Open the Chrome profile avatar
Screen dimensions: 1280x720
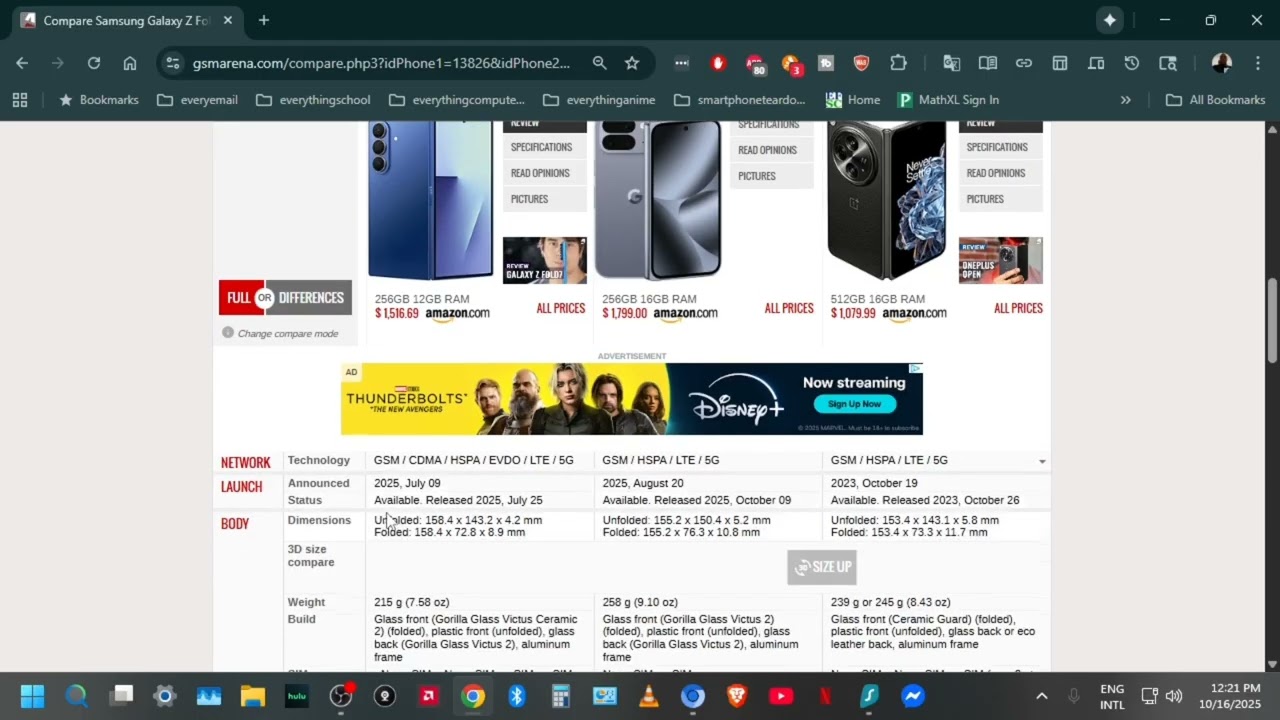click(1221, 63)
